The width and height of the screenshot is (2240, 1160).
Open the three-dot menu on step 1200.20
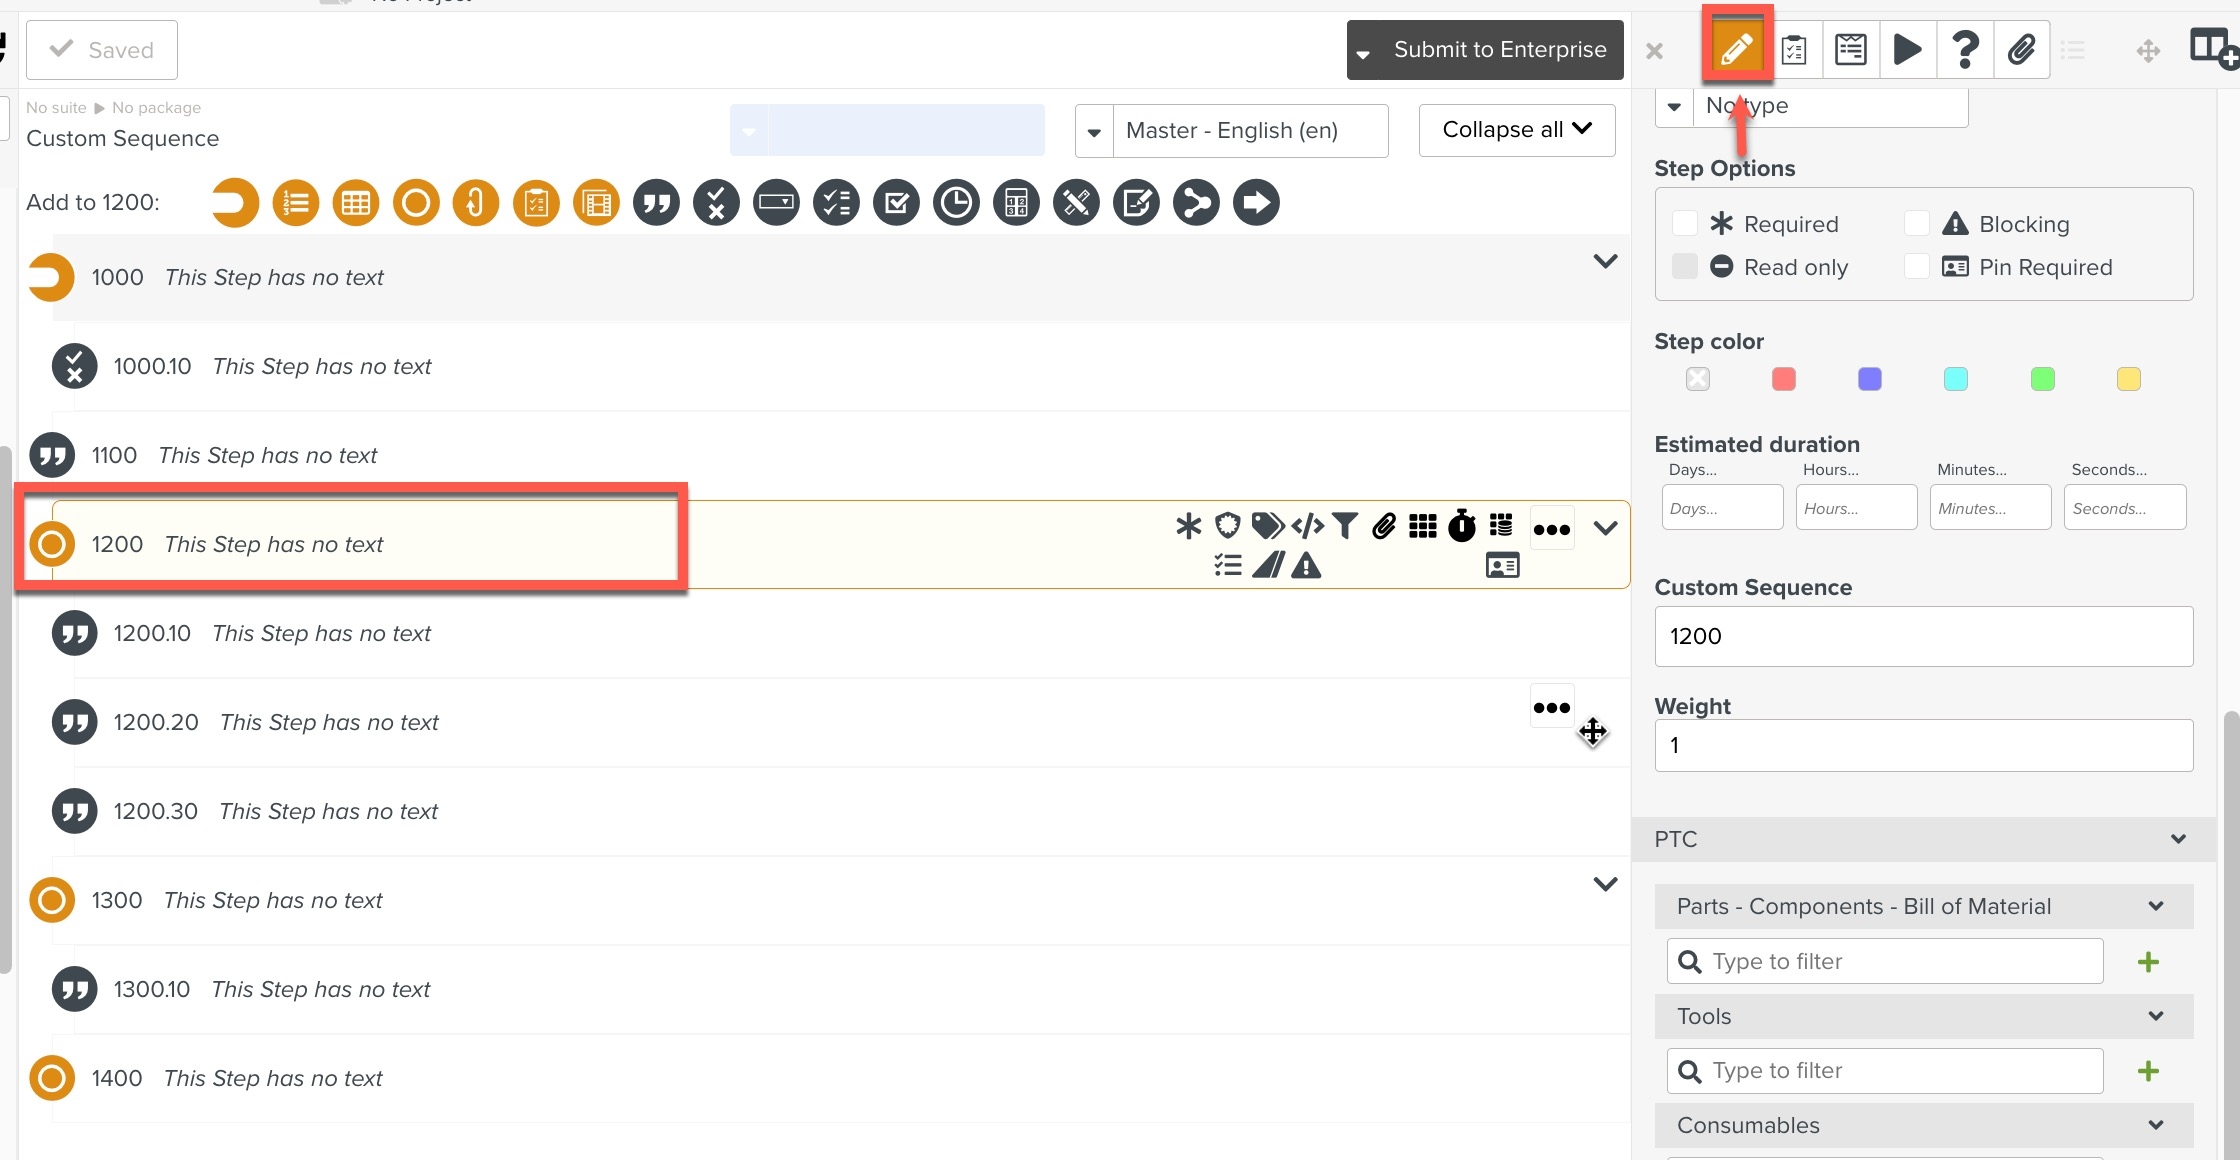1551,706
